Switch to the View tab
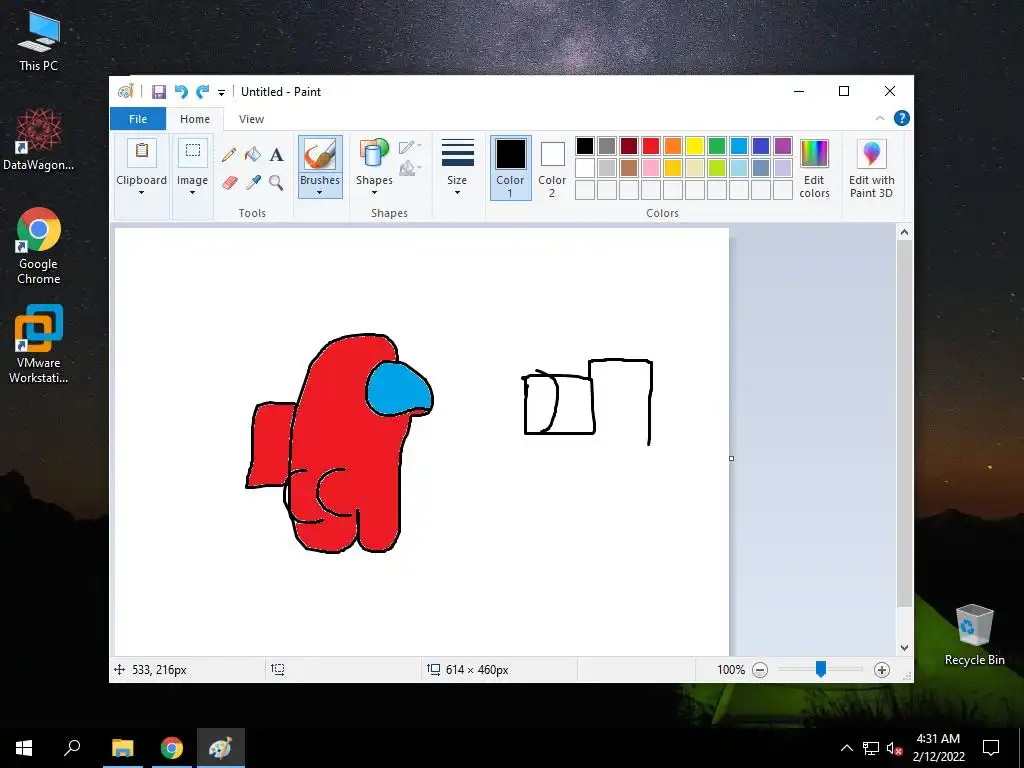 (x=251, y=119)
